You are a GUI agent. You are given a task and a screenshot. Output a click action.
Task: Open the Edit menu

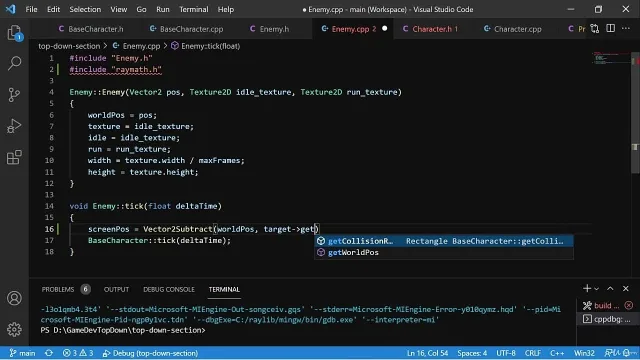pyautogui.click(x=53, y=9)
